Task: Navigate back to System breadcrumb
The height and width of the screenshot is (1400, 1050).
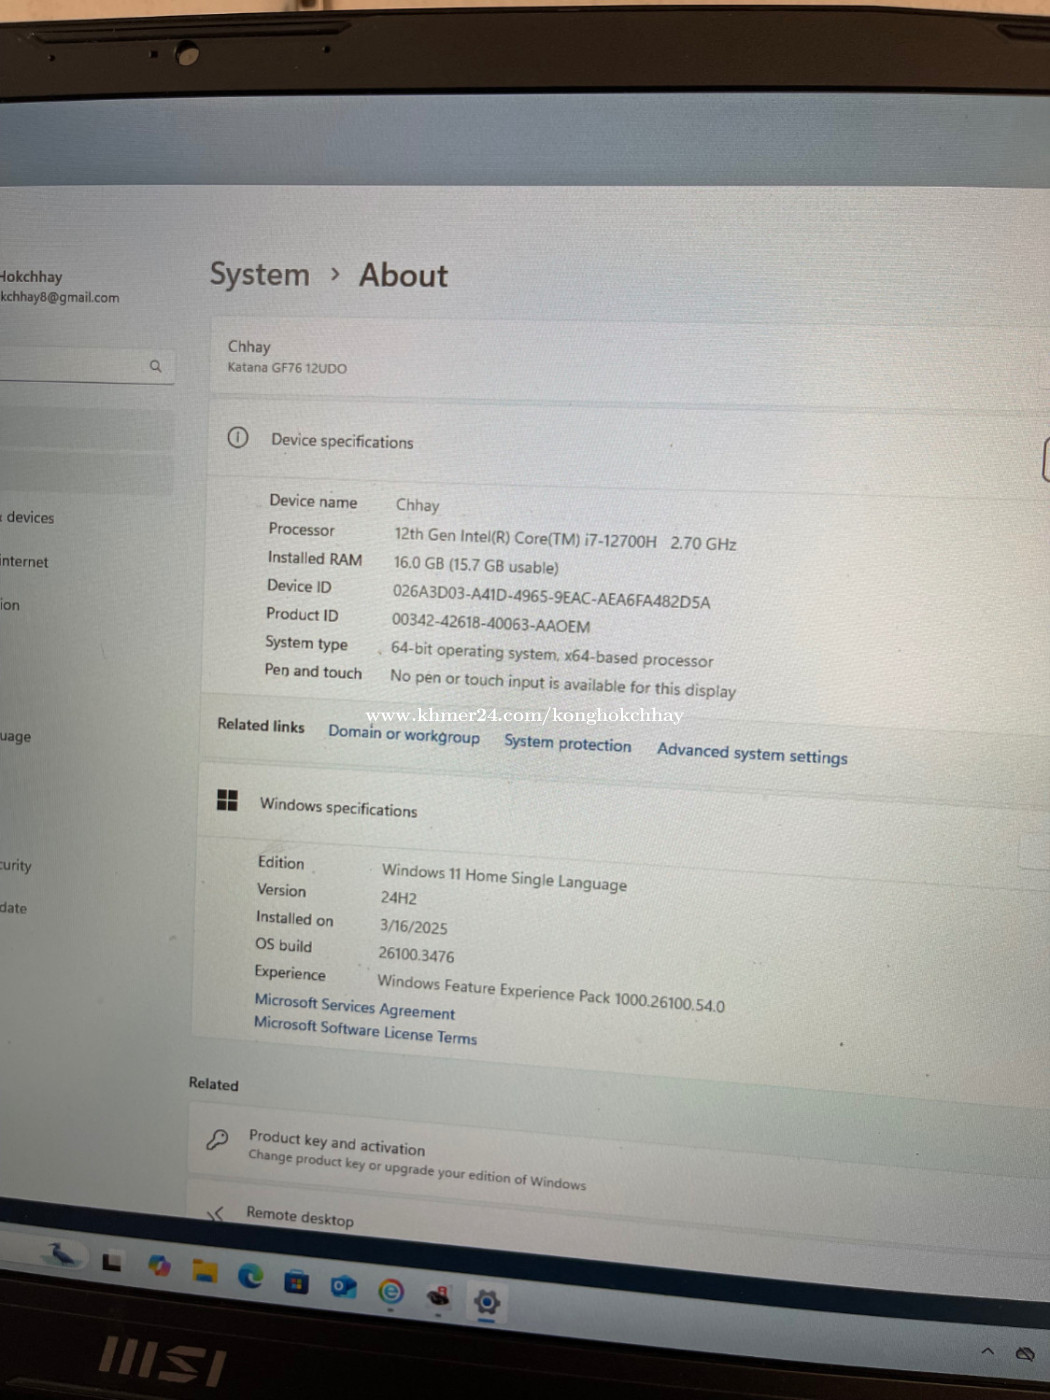Action: [260, 274]
